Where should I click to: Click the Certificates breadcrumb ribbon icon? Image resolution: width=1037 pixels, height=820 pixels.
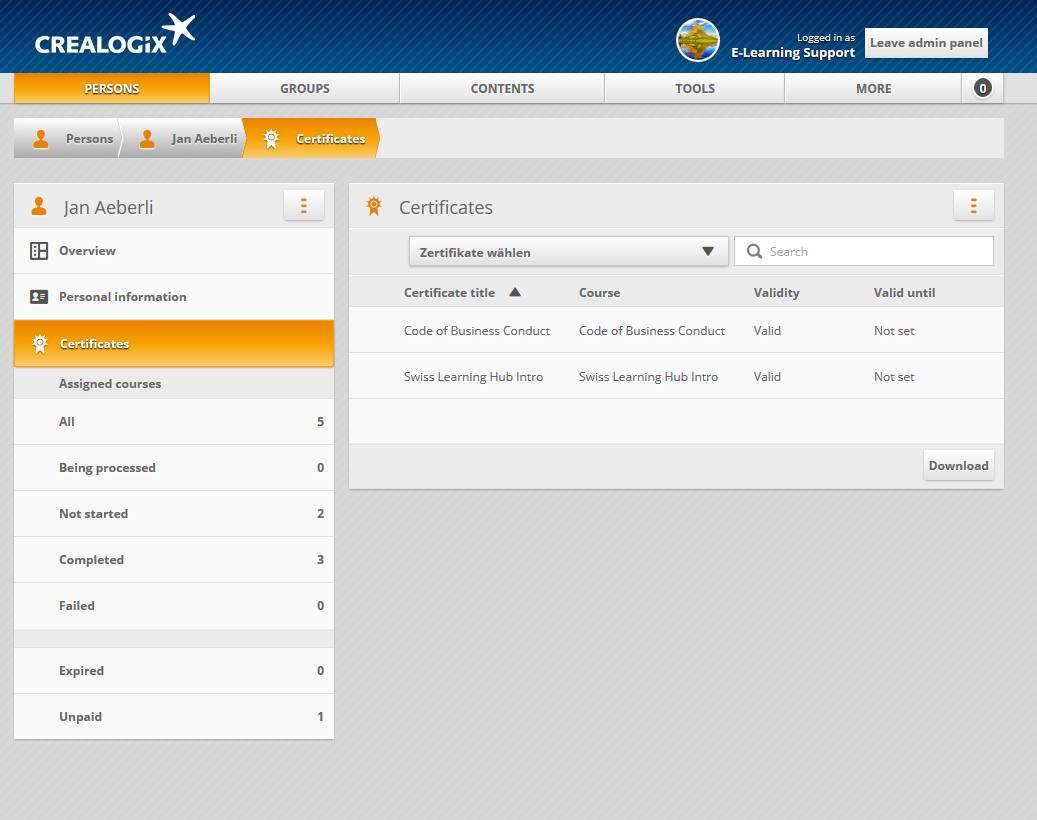(271, 139)
